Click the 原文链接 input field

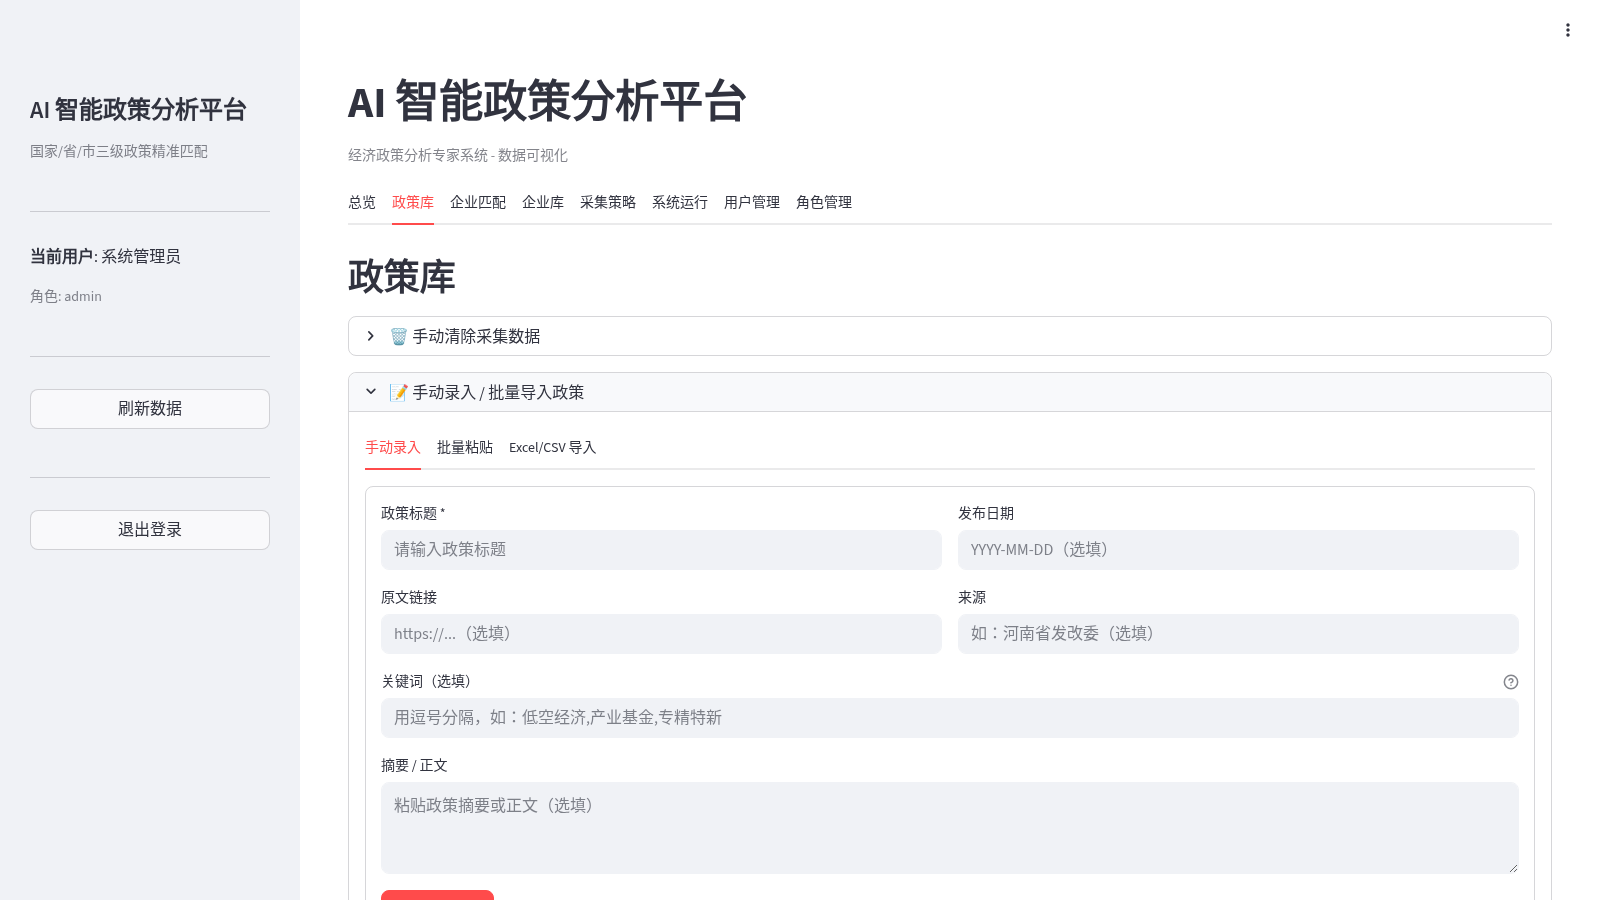(x=661, y=634)
